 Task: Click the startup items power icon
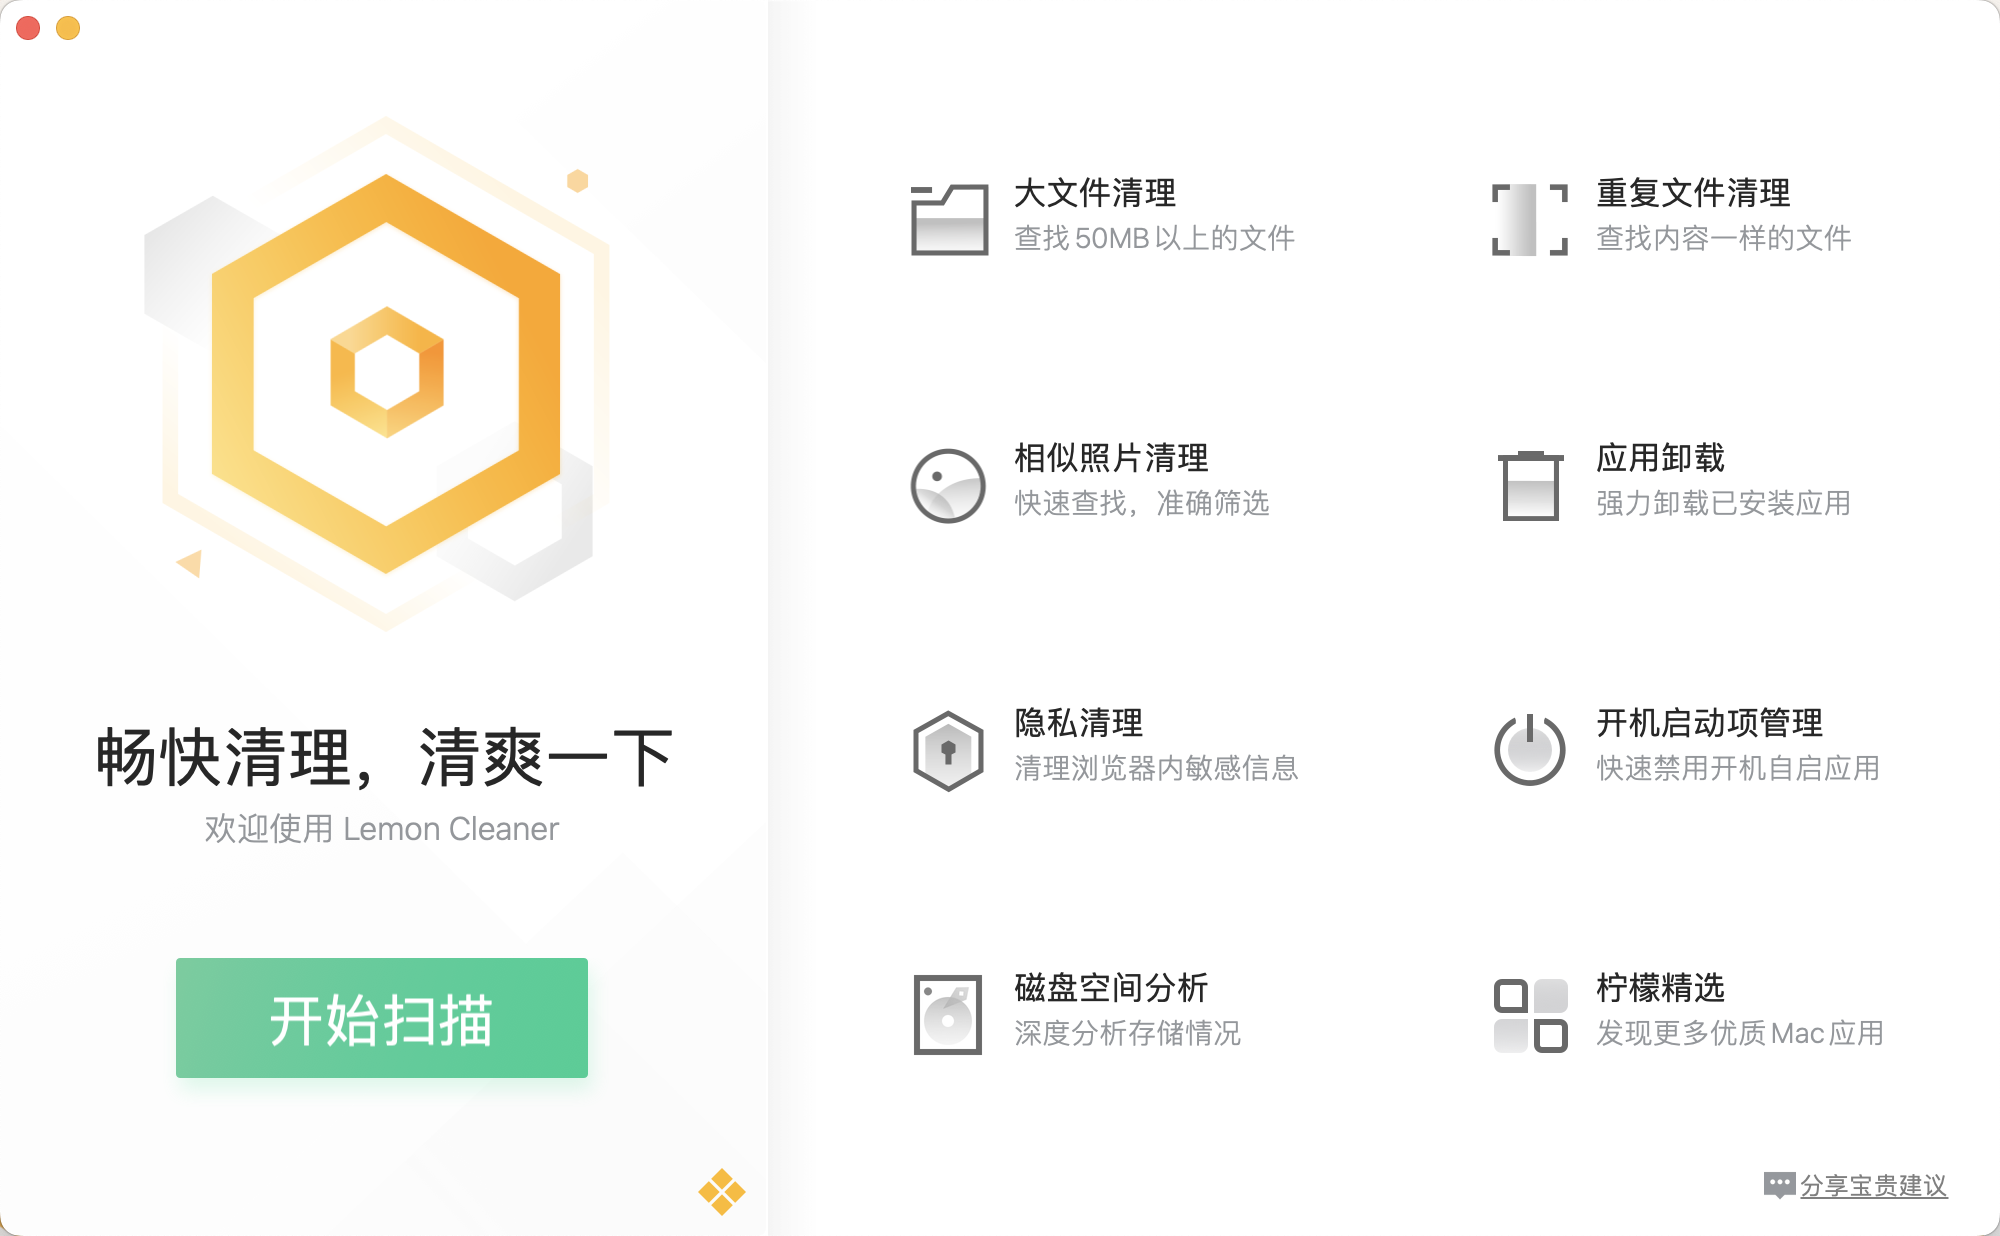1529,750
